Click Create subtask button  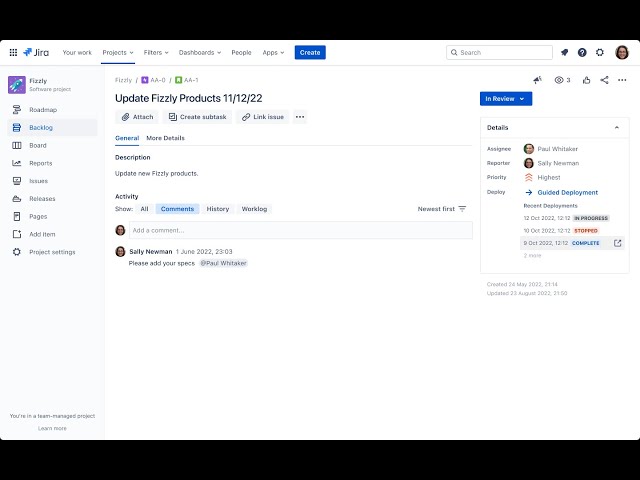198,117
